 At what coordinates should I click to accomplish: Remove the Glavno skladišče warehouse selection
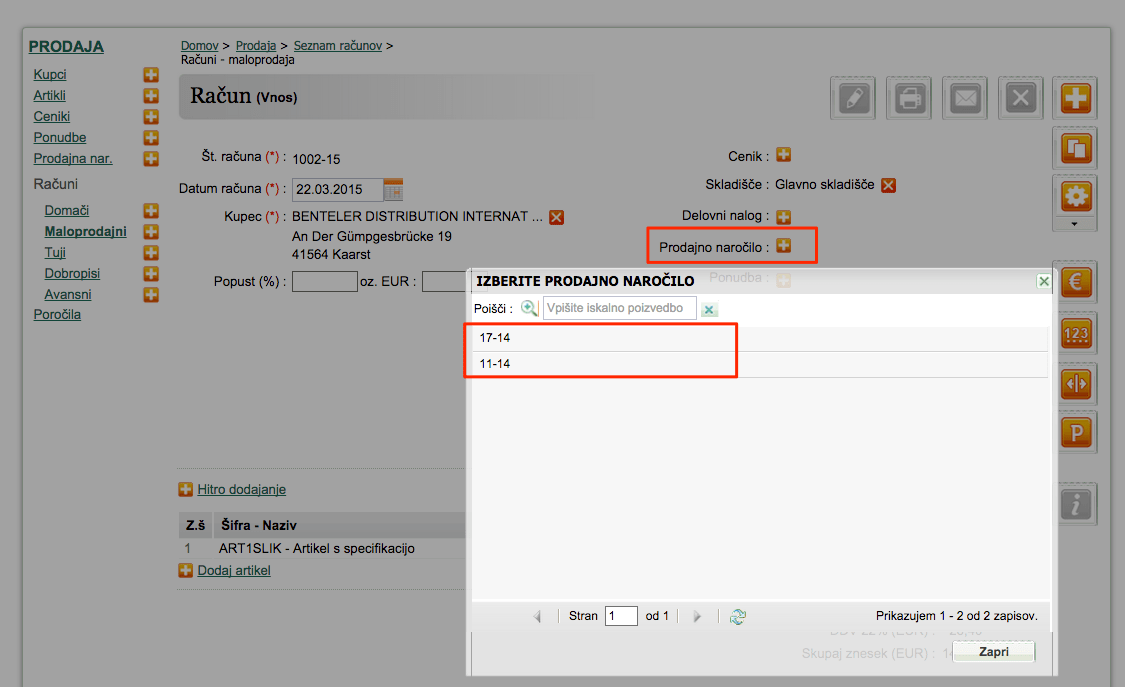pyautogui.click(x=888, y=185)
